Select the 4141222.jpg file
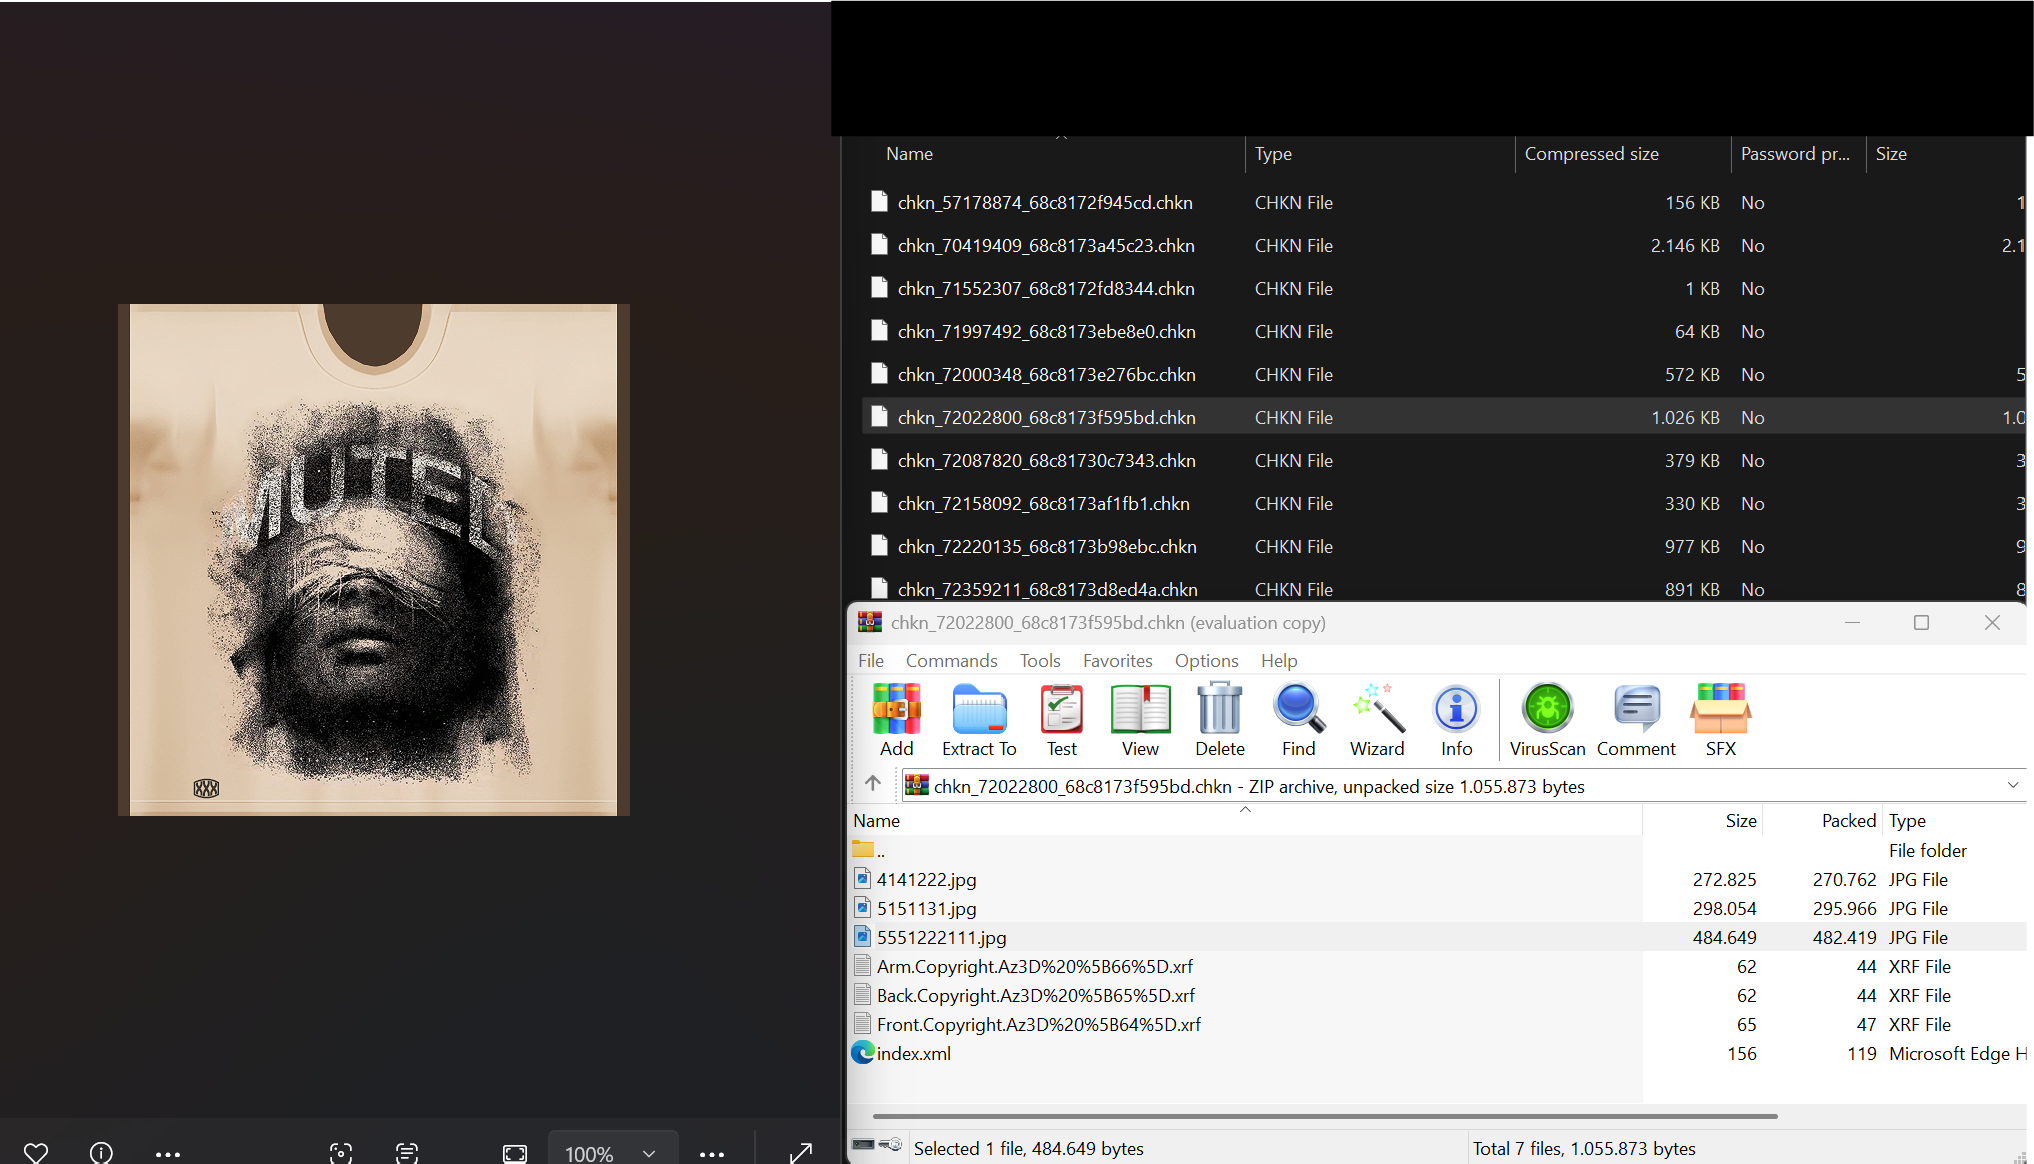This screenshot has width=2034, height=1164. pyautogui.click(x=926, y=880)
